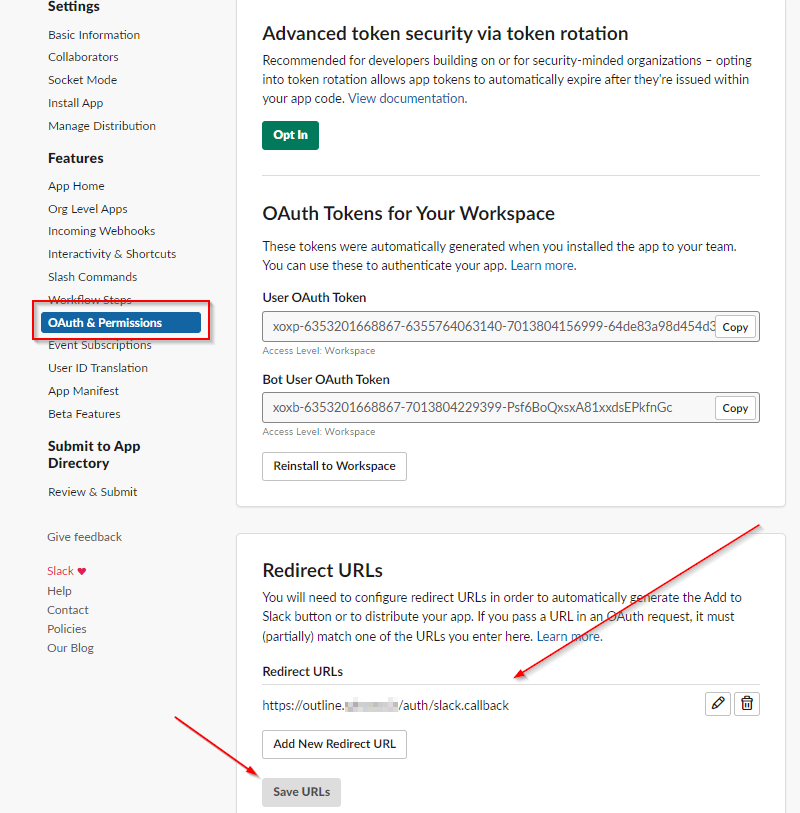800x813 pixels.
Task: Click the Give feedback link
Action: pos(85,537)
